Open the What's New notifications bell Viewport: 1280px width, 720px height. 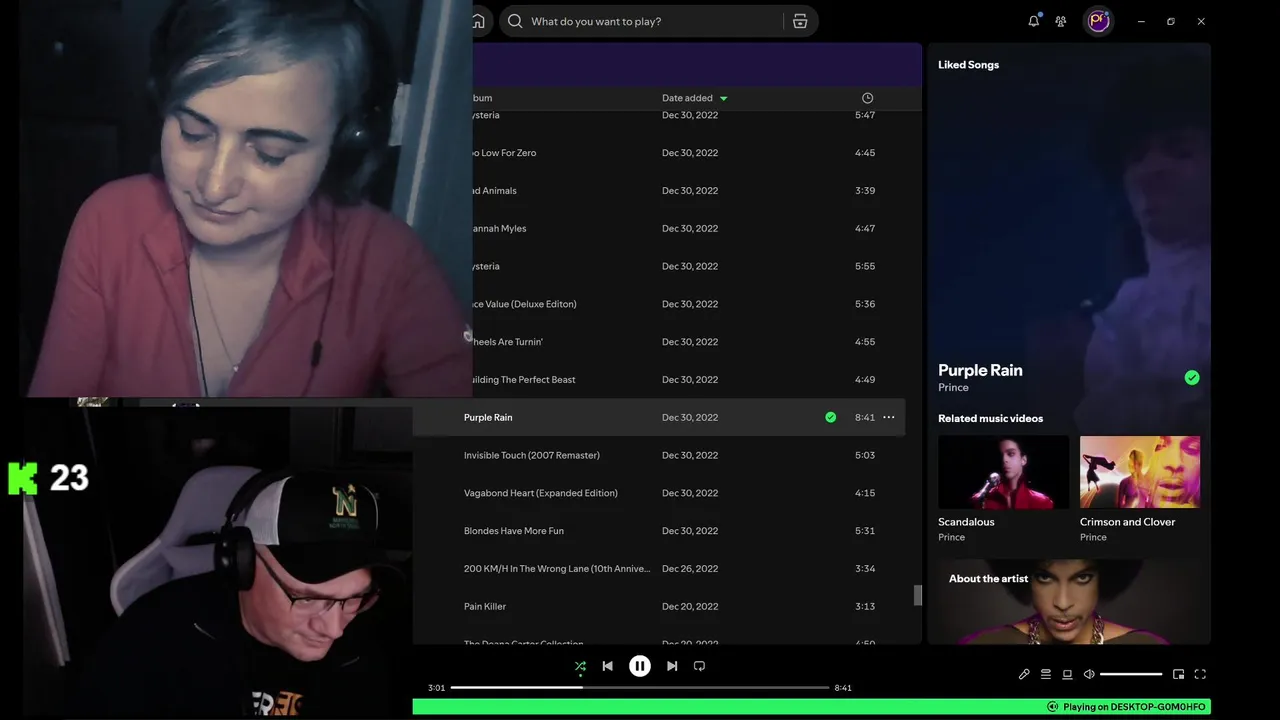click(1033, 21)
